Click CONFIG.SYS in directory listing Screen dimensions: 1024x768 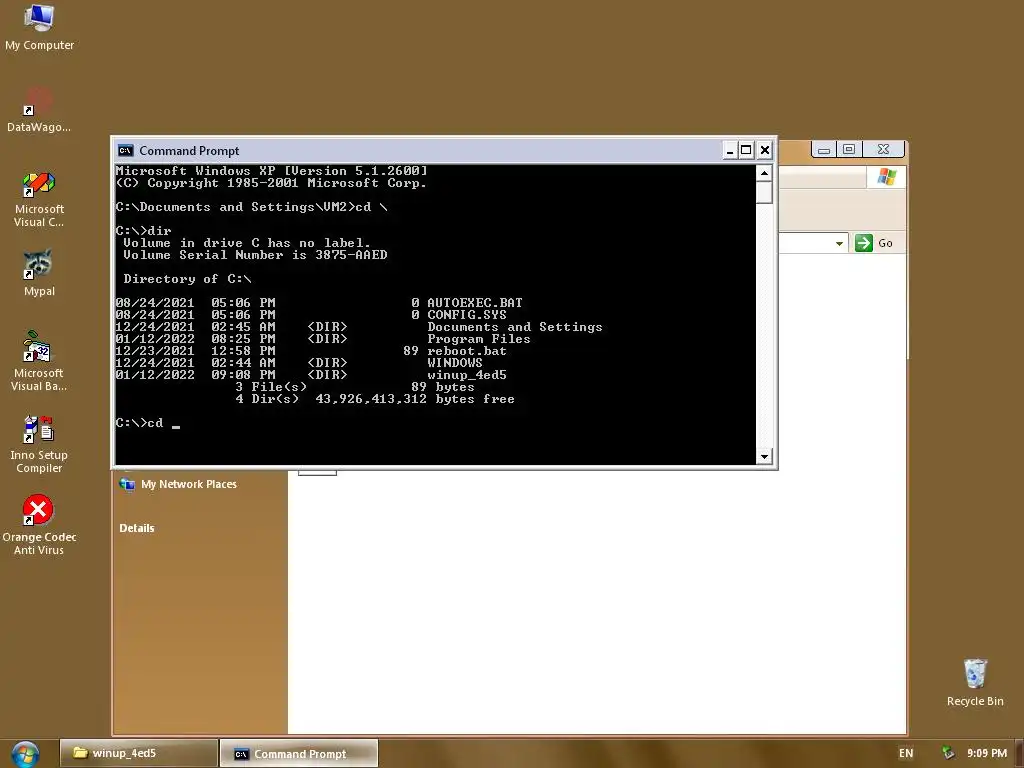466,315
